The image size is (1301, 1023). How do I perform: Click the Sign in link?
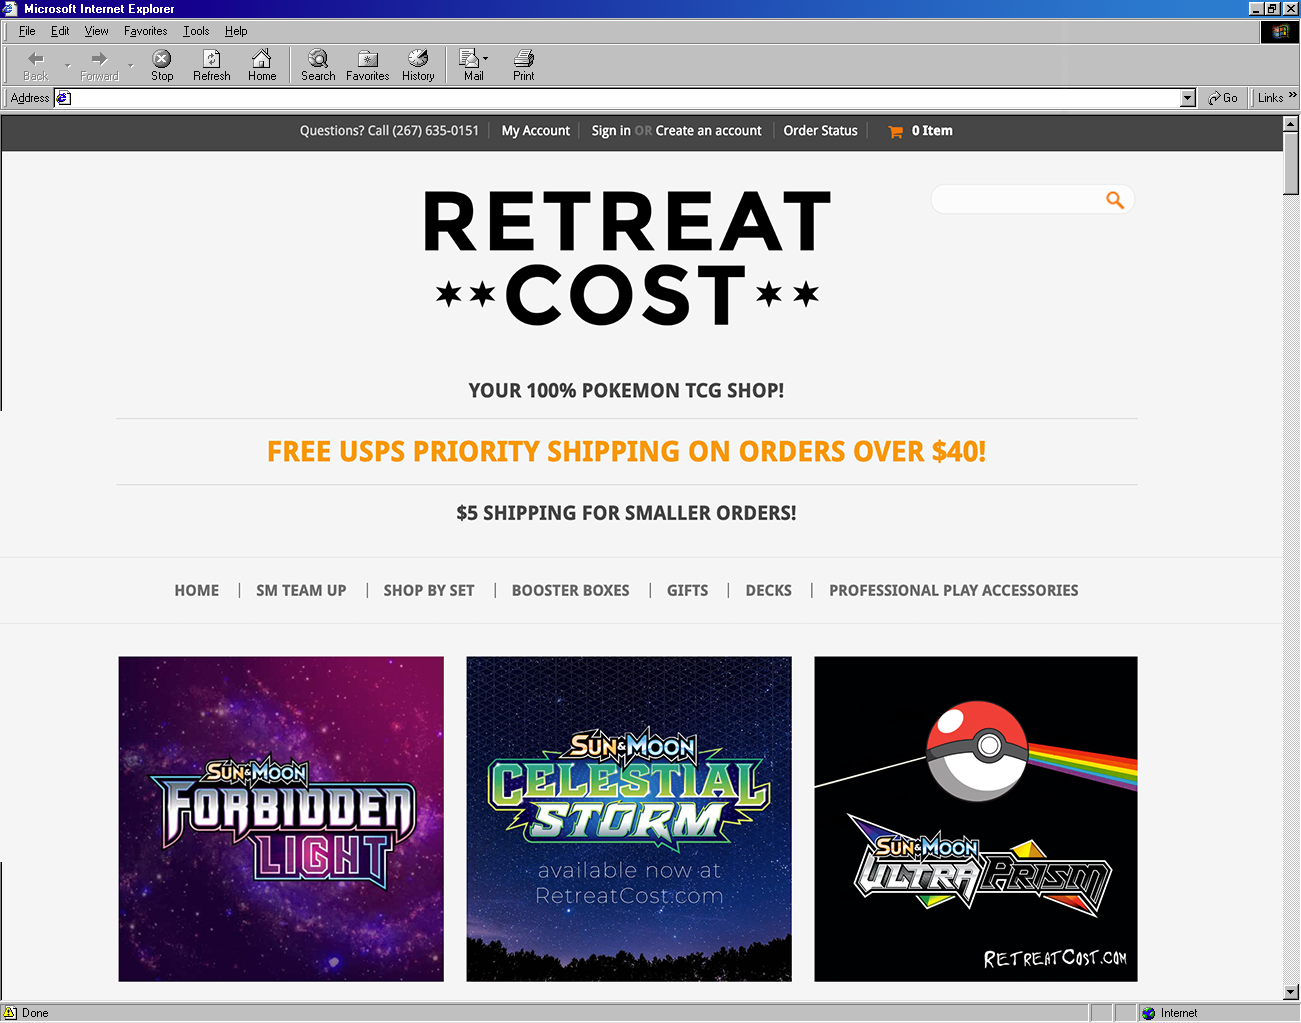point(611,131)
